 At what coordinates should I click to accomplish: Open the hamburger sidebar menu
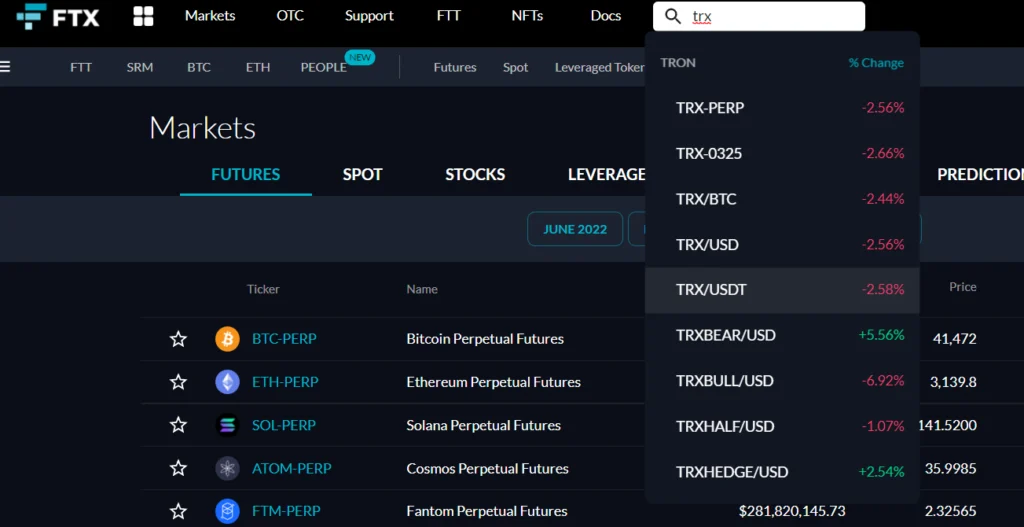tap(5, 67)
